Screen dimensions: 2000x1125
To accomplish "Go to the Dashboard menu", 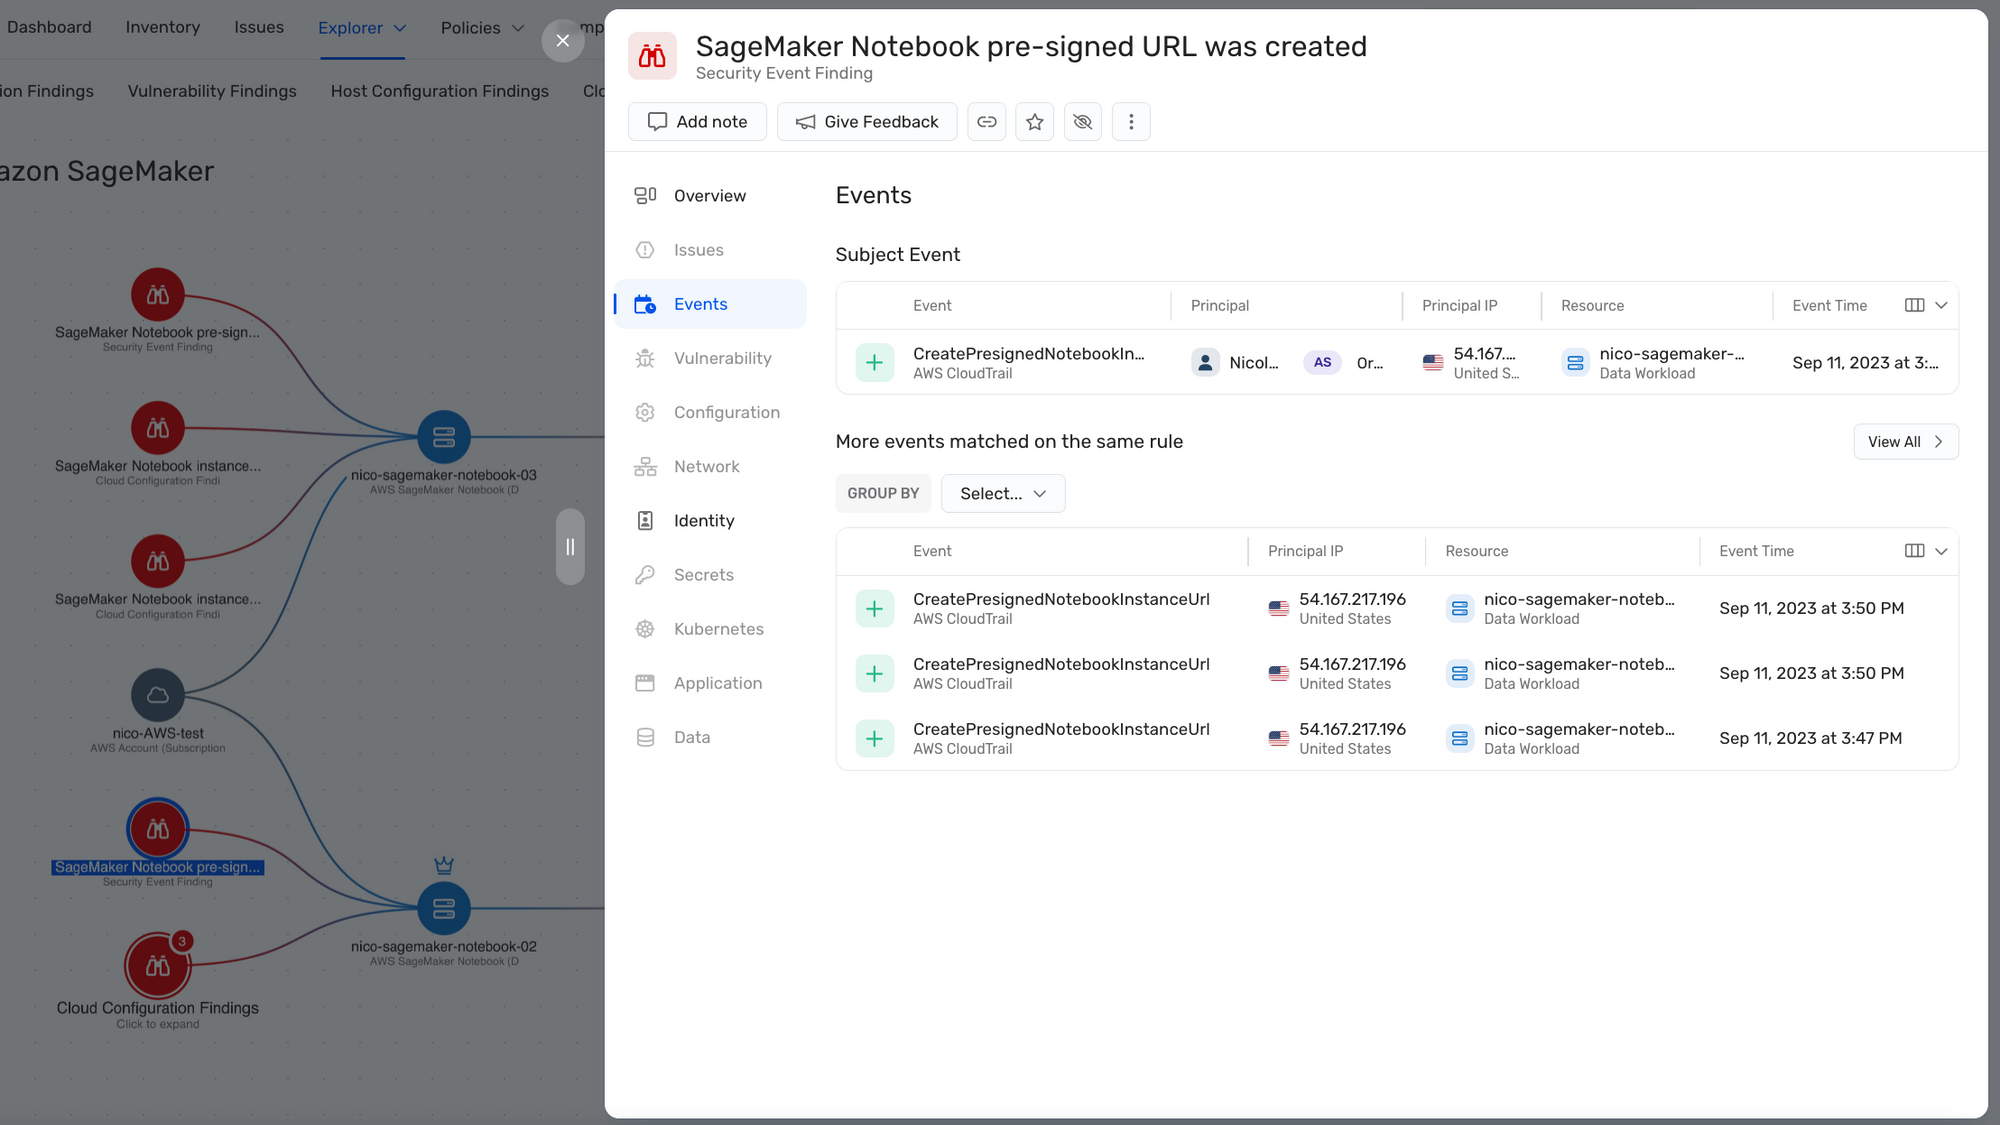I will [x=49, y=28].
